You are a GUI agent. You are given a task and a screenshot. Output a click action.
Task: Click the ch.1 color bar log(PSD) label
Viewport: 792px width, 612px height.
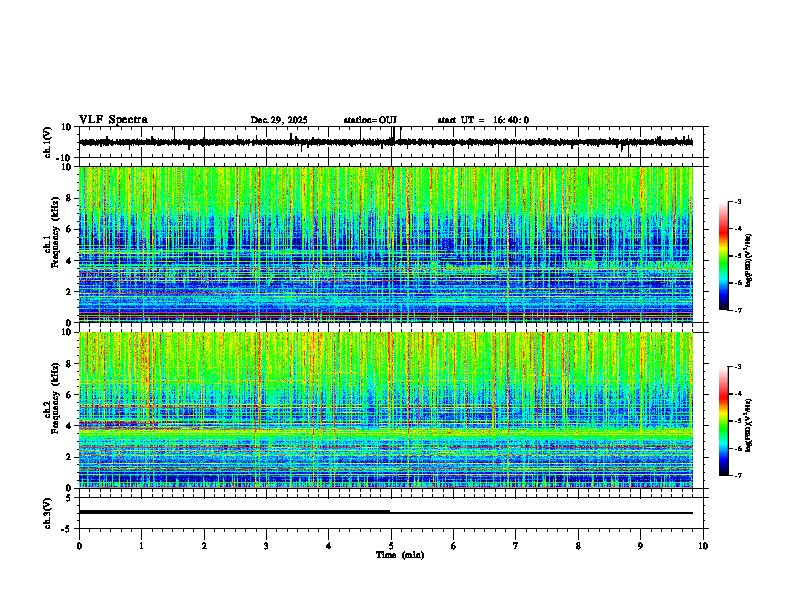tap(749, 261)
